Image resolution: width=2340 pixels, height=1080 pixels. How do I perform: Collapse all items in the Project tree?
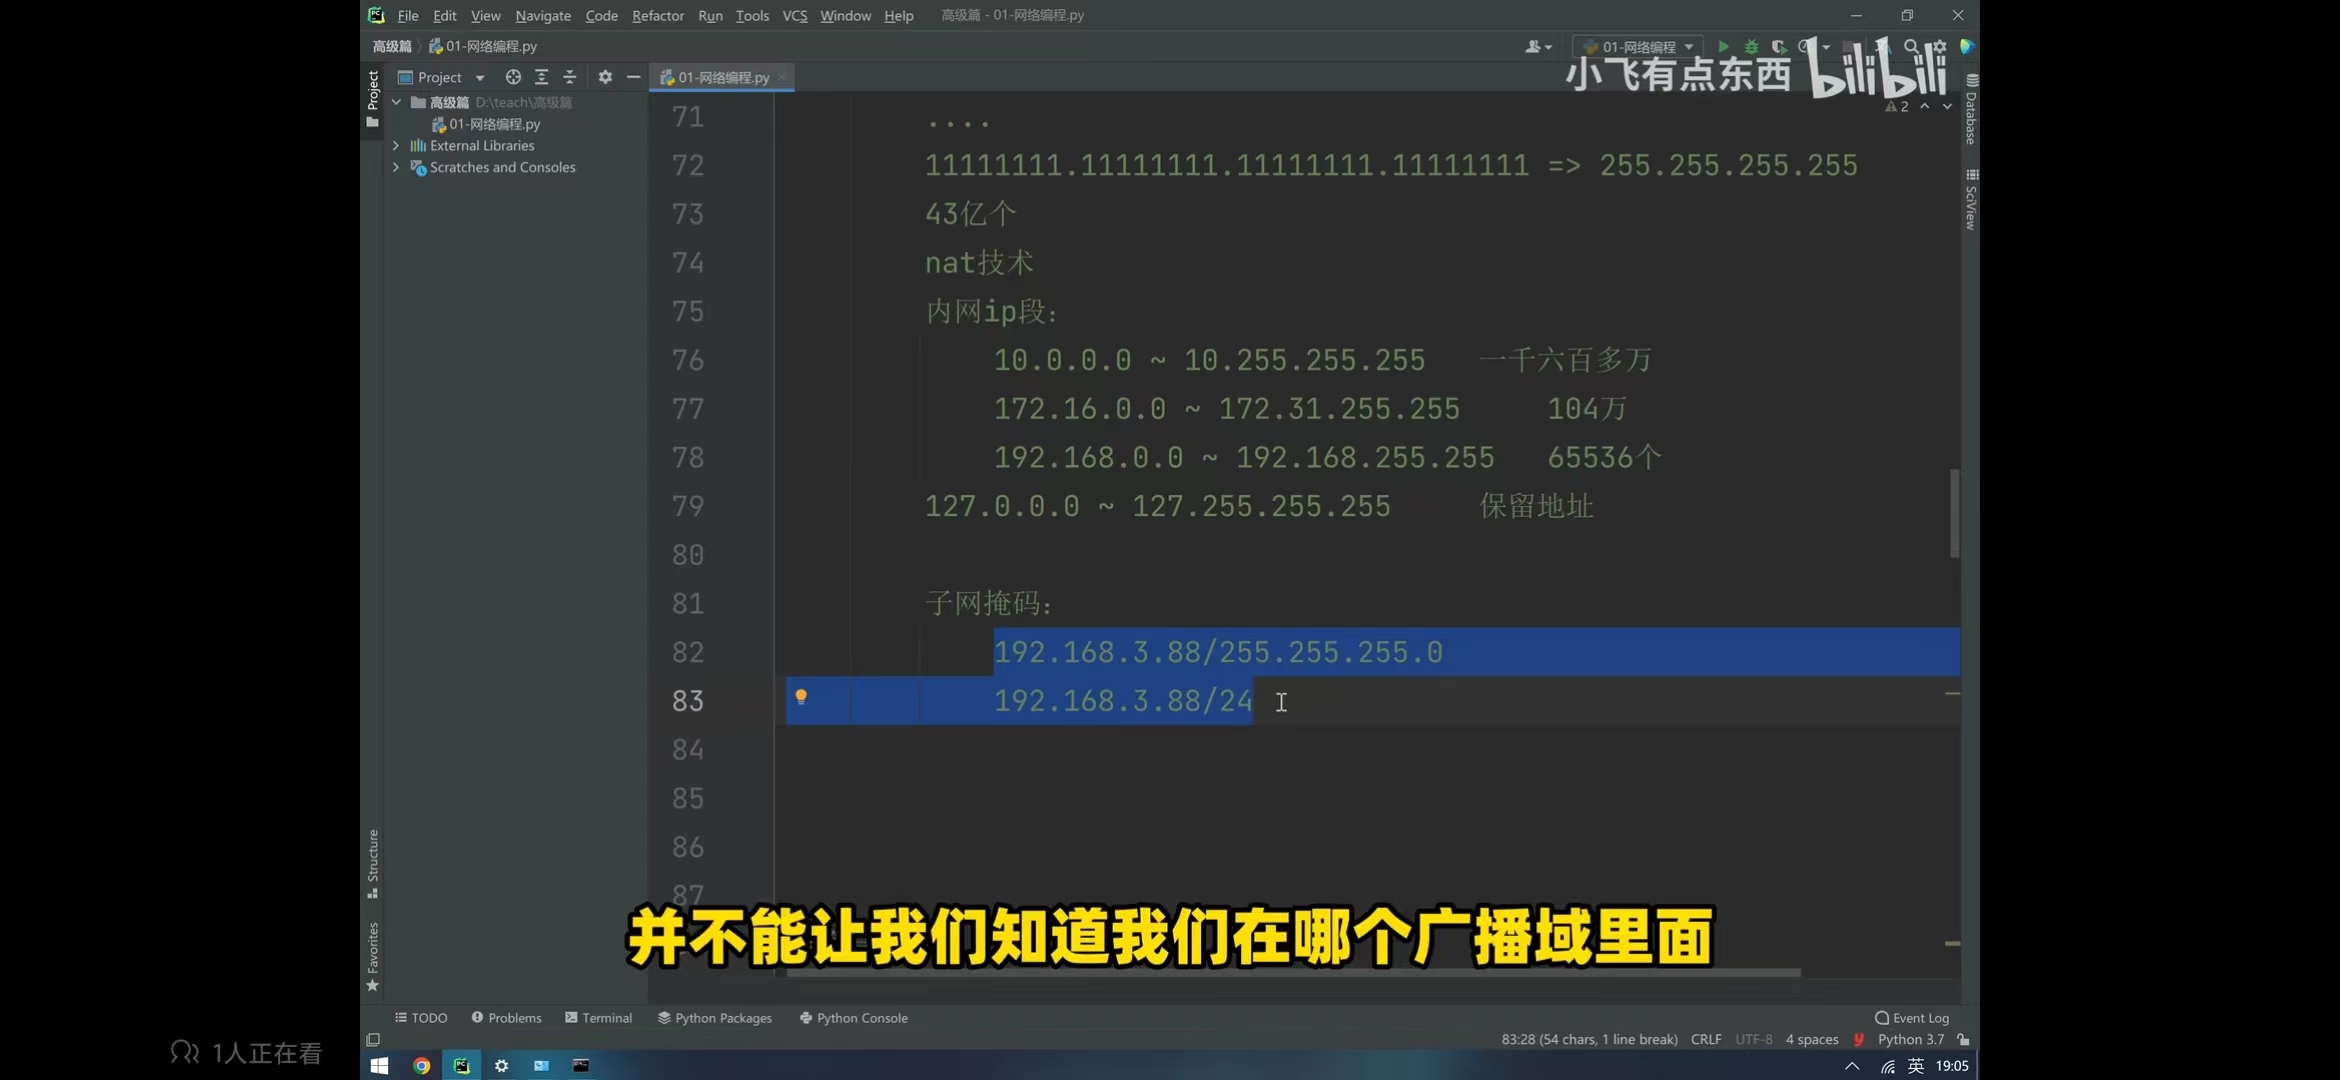(x=569, y=77)
